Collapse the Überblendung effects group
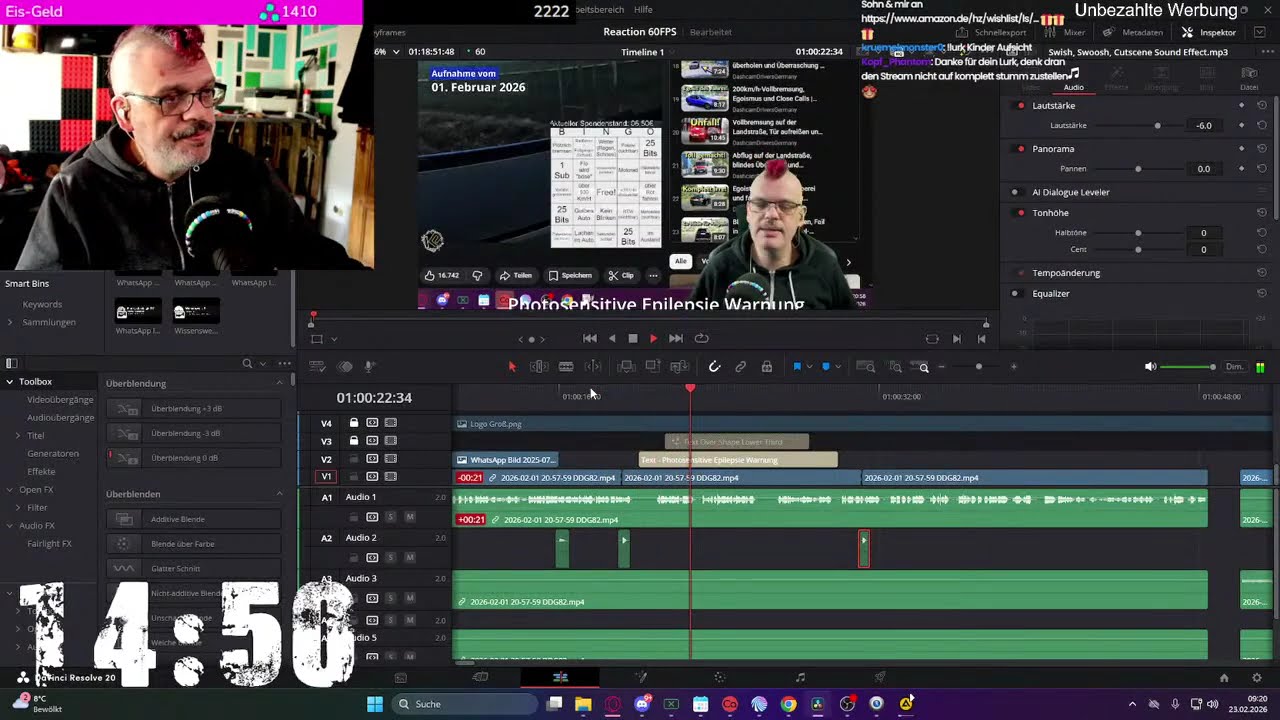1280x720 pixels. (279, 383)
